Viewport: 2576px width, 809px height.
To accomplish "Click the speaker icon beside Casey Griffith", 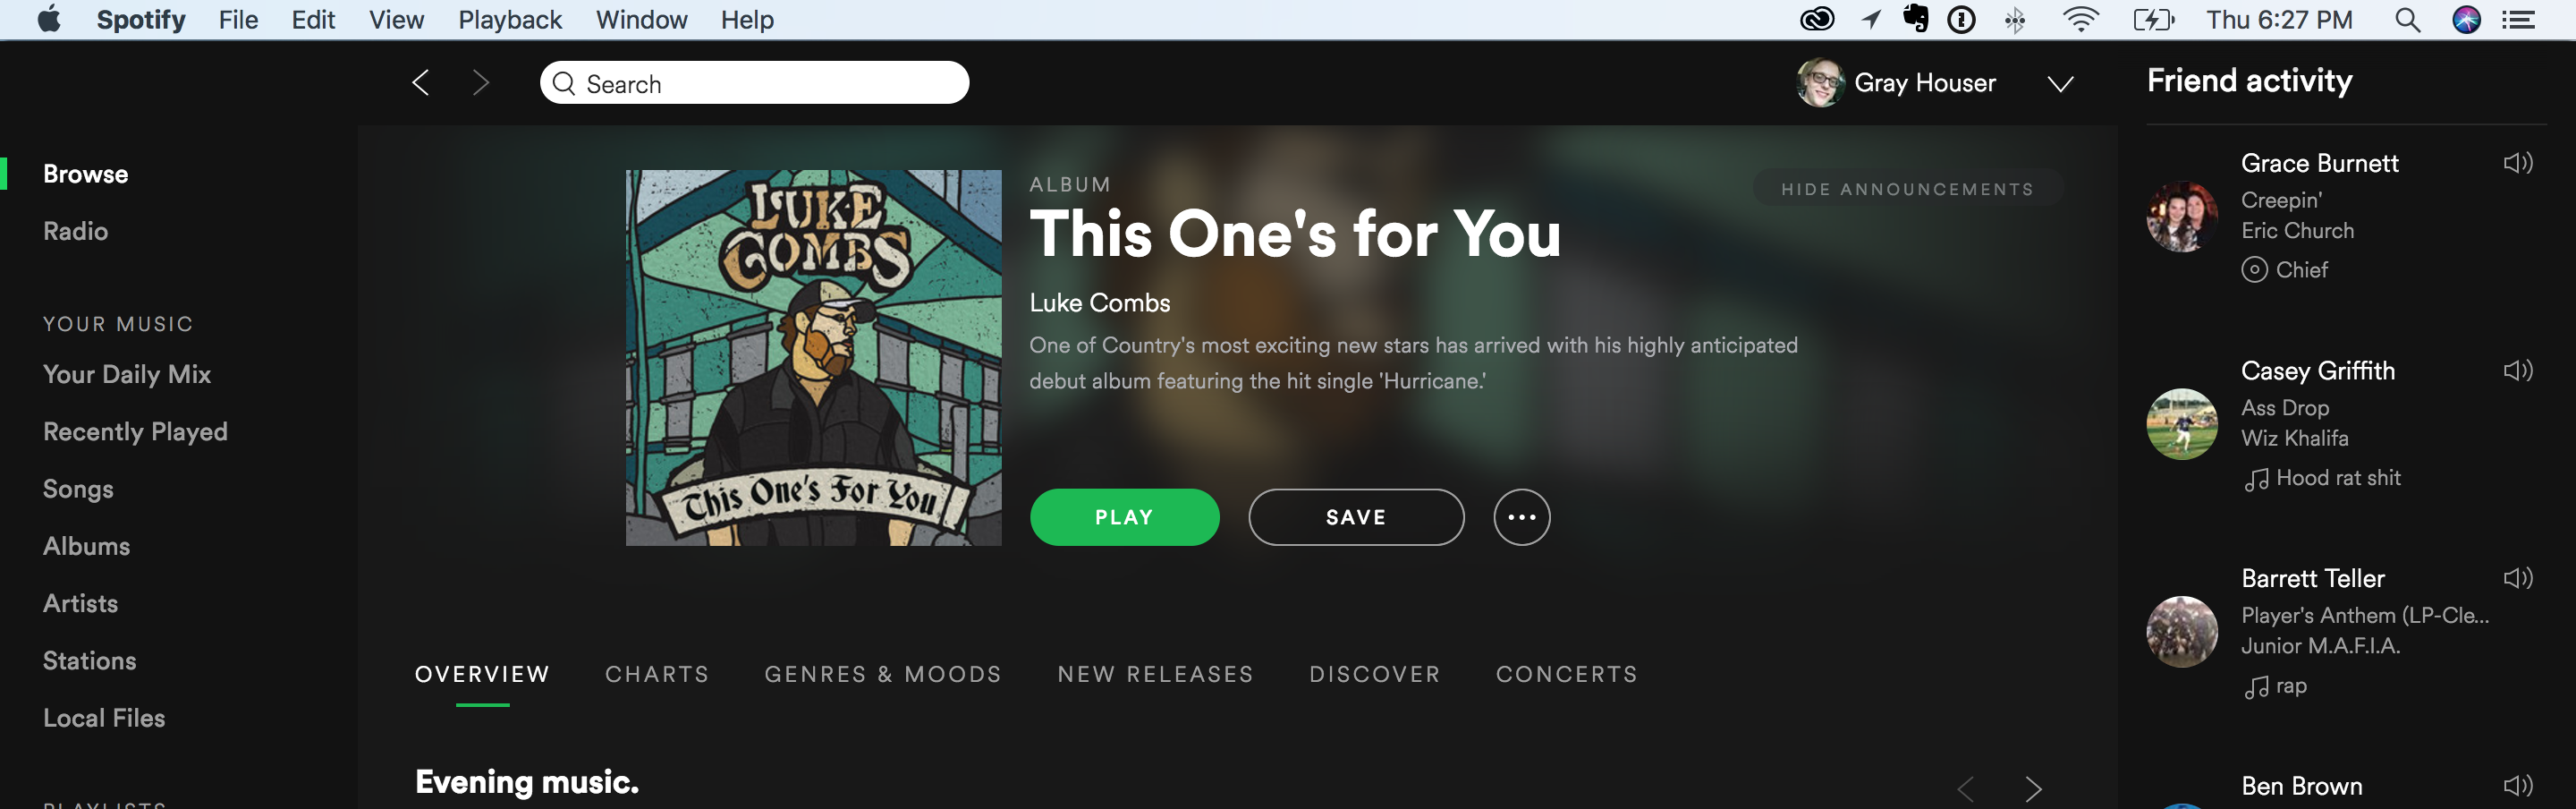I will [x=2517, y=371].
